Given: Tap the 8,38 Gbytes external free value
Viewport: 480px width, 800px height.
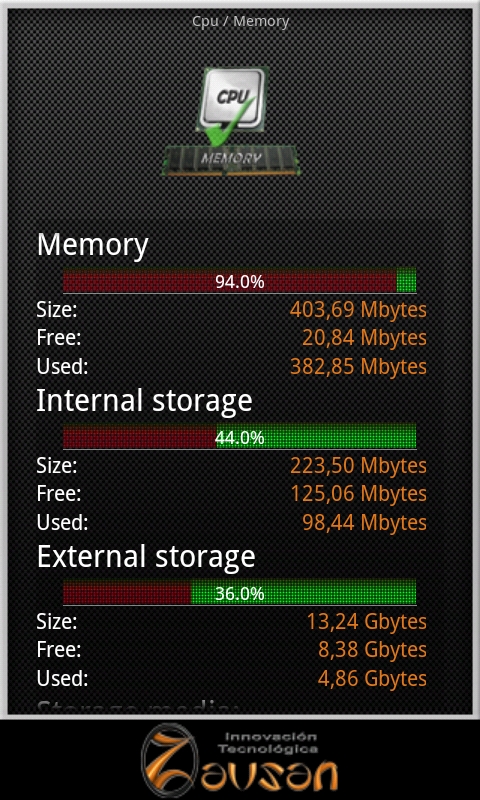Looking at the screenshot, I should [372, 649].
